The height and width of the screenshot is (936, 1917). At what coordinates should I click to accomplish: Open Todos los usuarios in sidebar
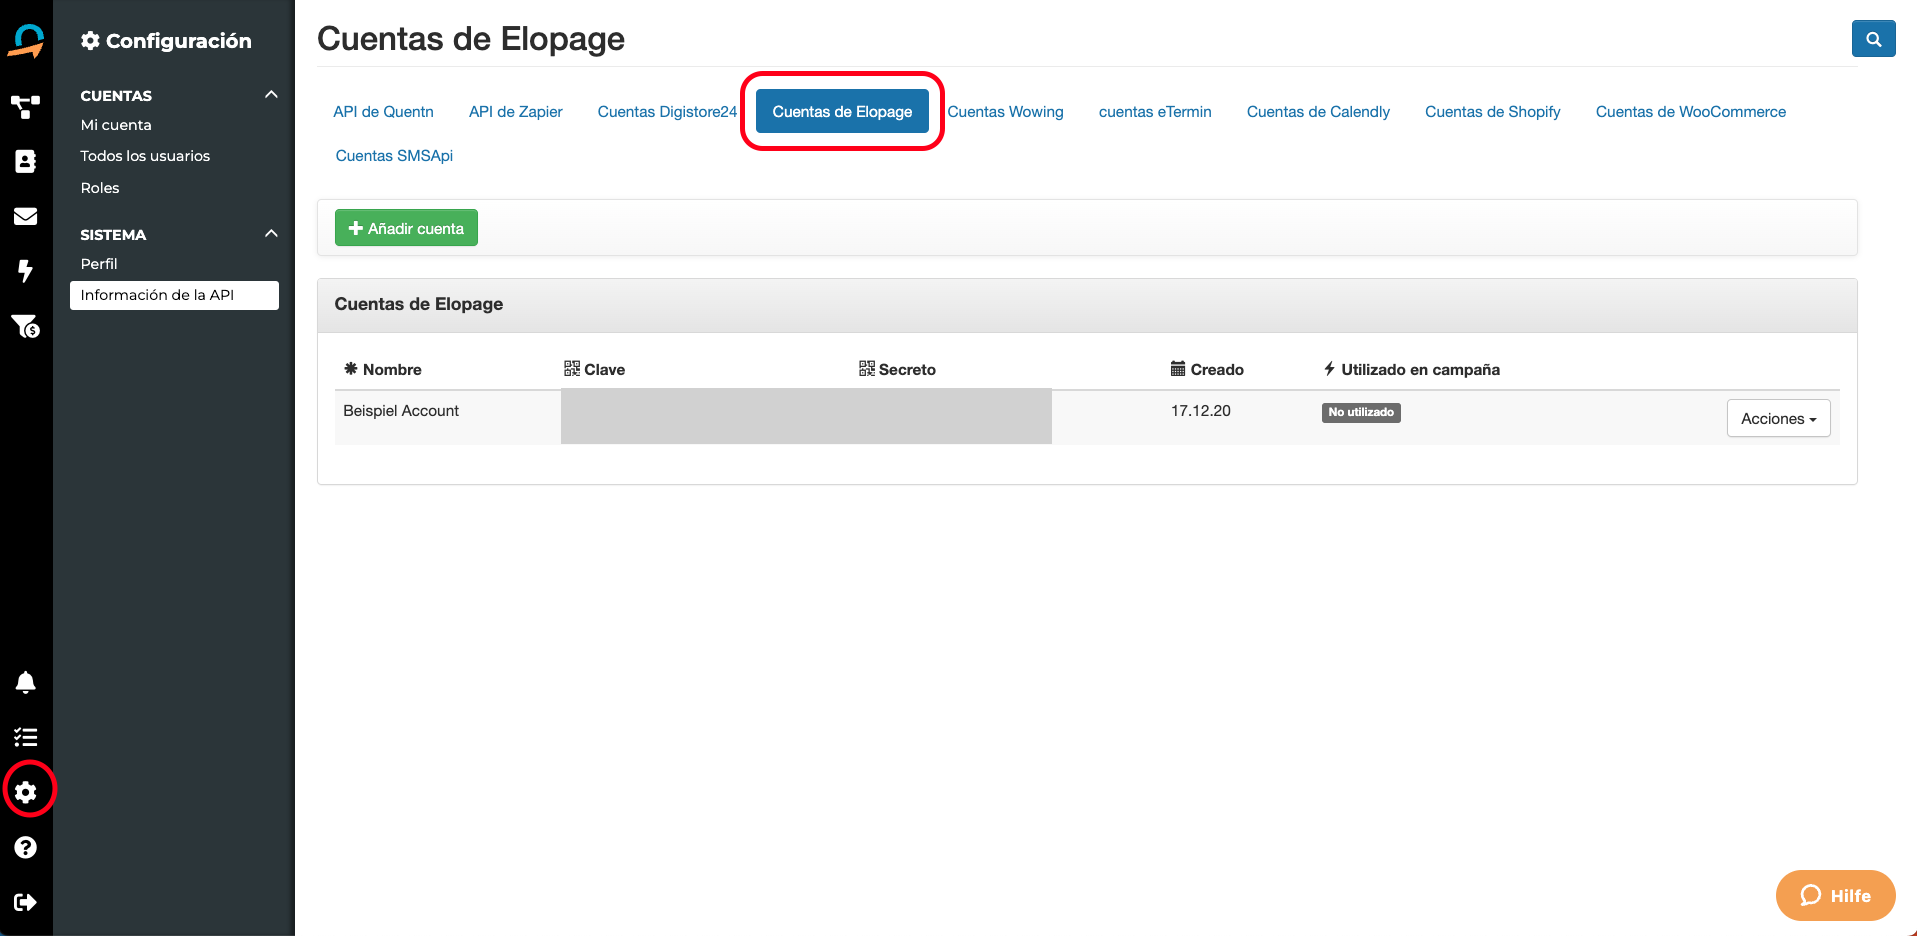coord(145,156)
